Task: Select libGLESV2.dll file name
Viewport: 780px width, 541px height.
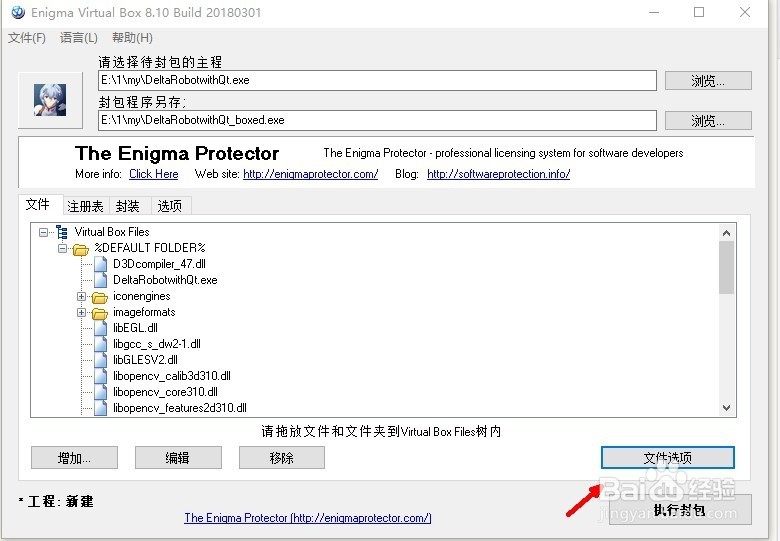Action: pos(145,360)
